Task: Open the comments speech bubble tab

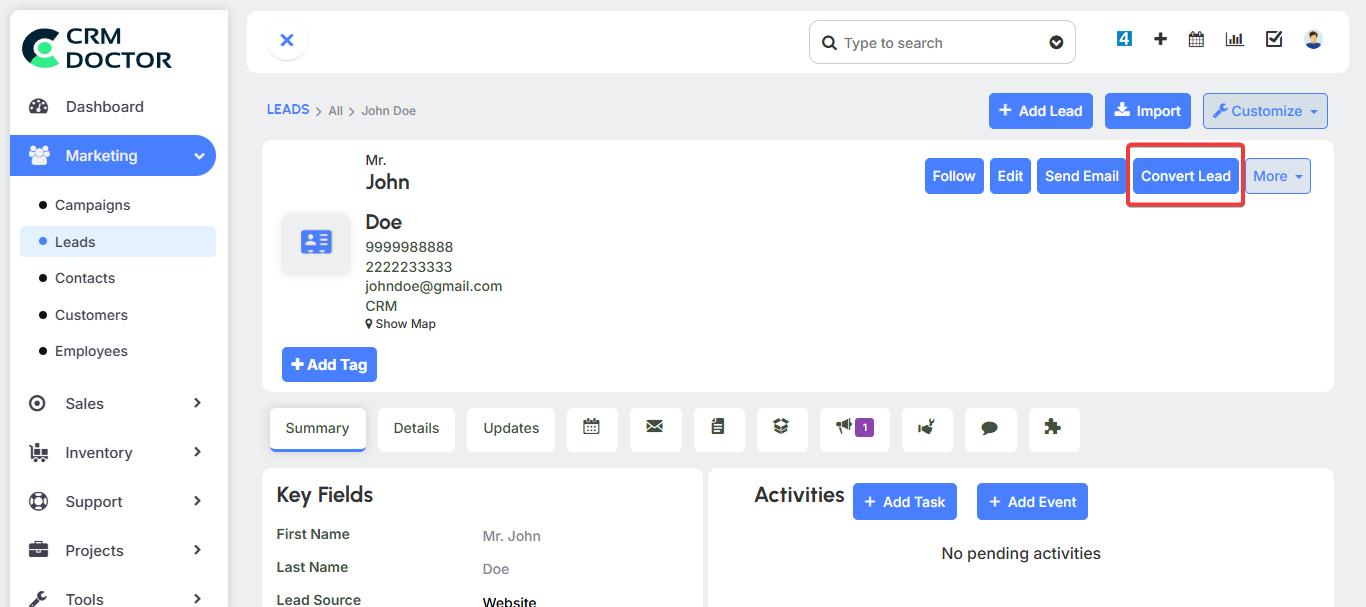Action: [990, 428]
